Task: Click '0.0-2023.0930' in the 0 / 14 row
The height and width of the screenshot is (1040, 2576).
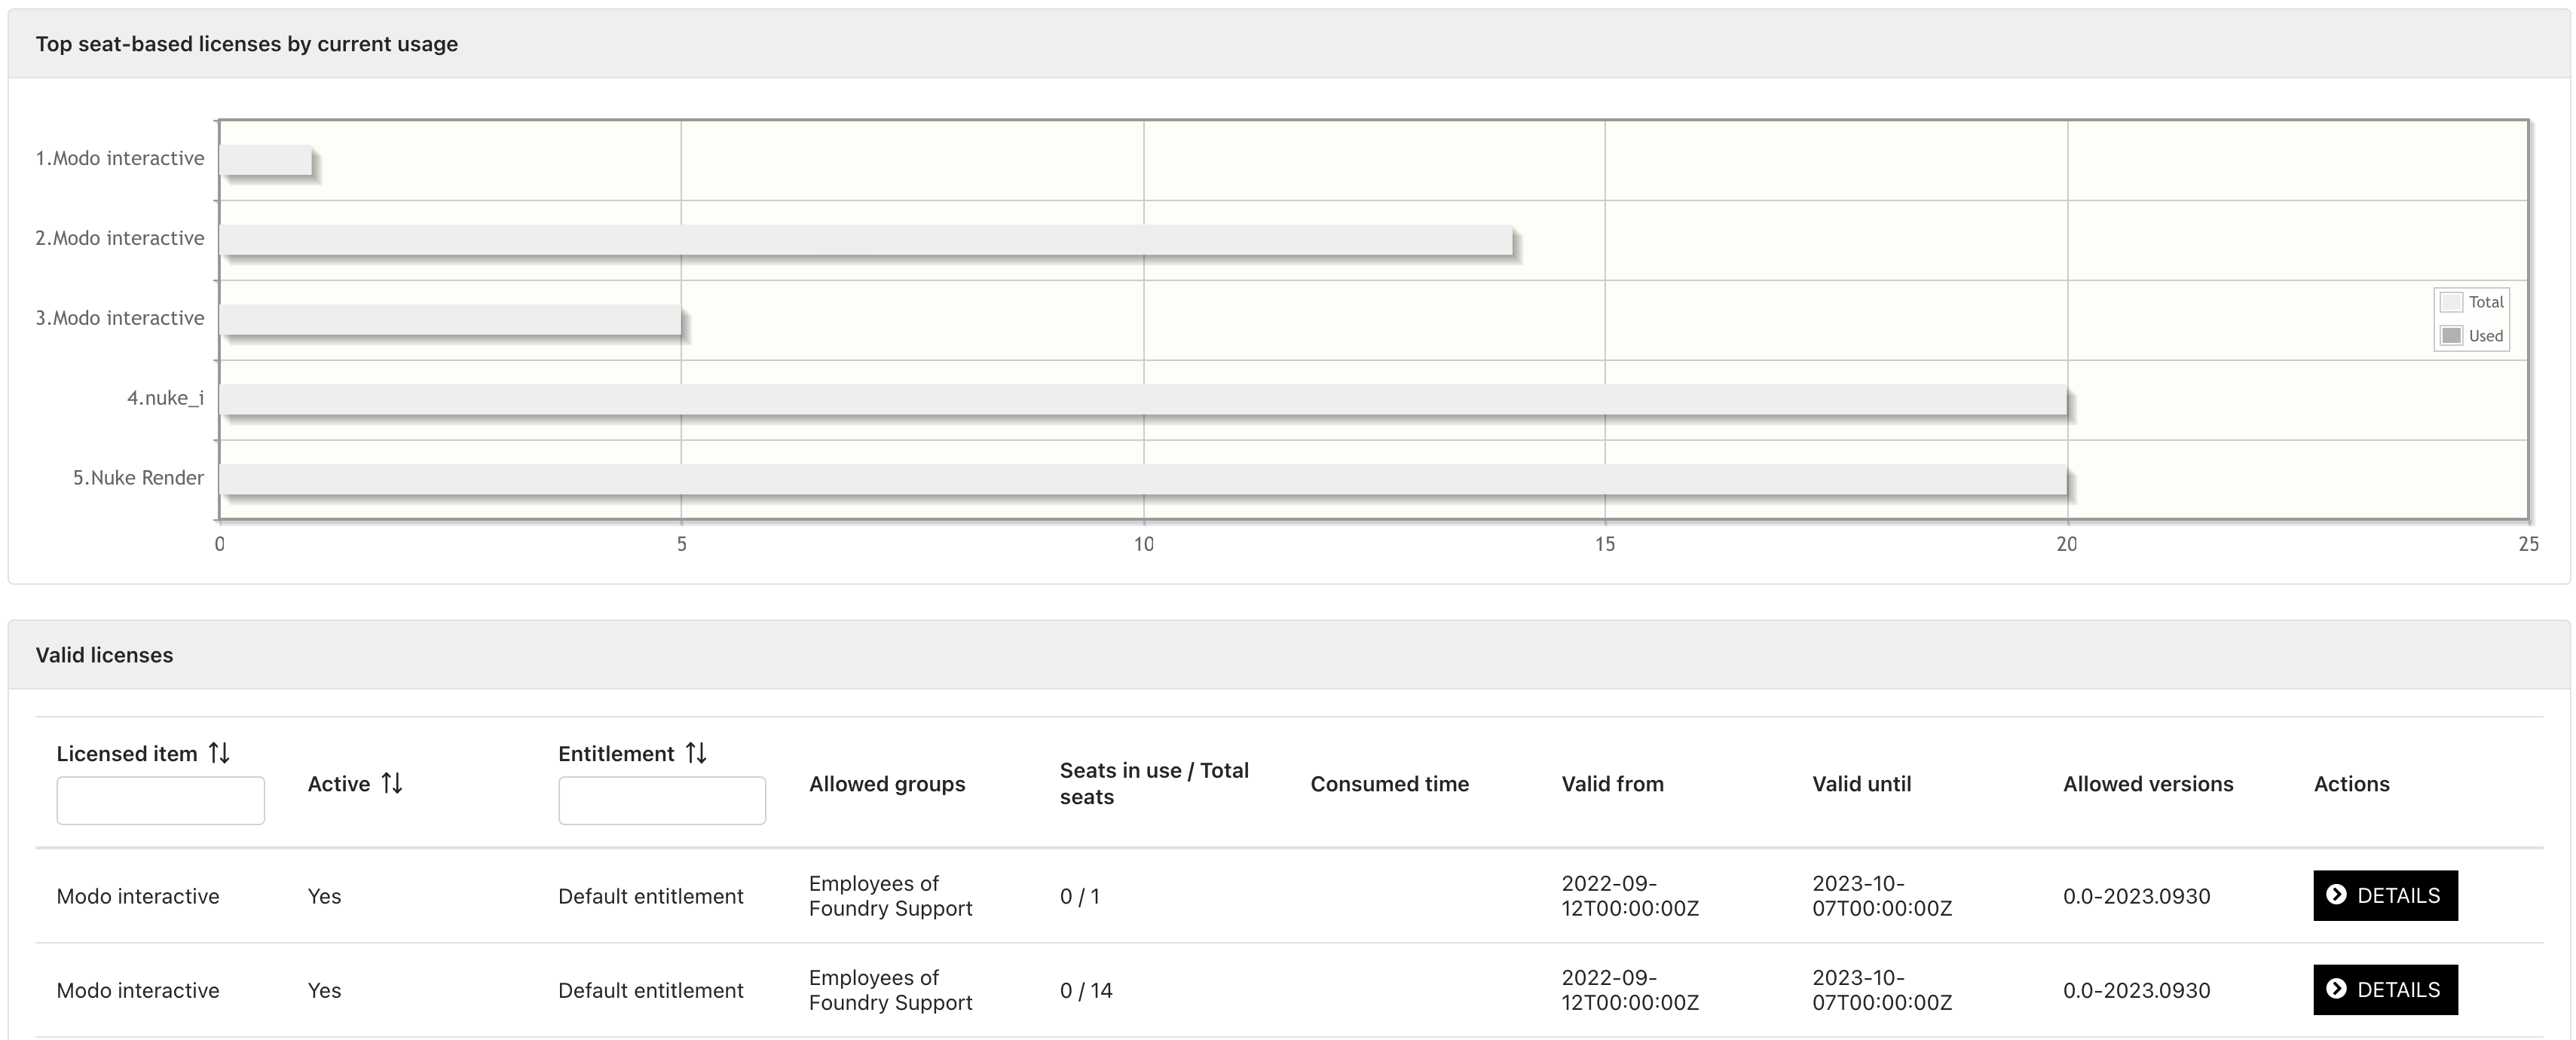Action: 2137,990
